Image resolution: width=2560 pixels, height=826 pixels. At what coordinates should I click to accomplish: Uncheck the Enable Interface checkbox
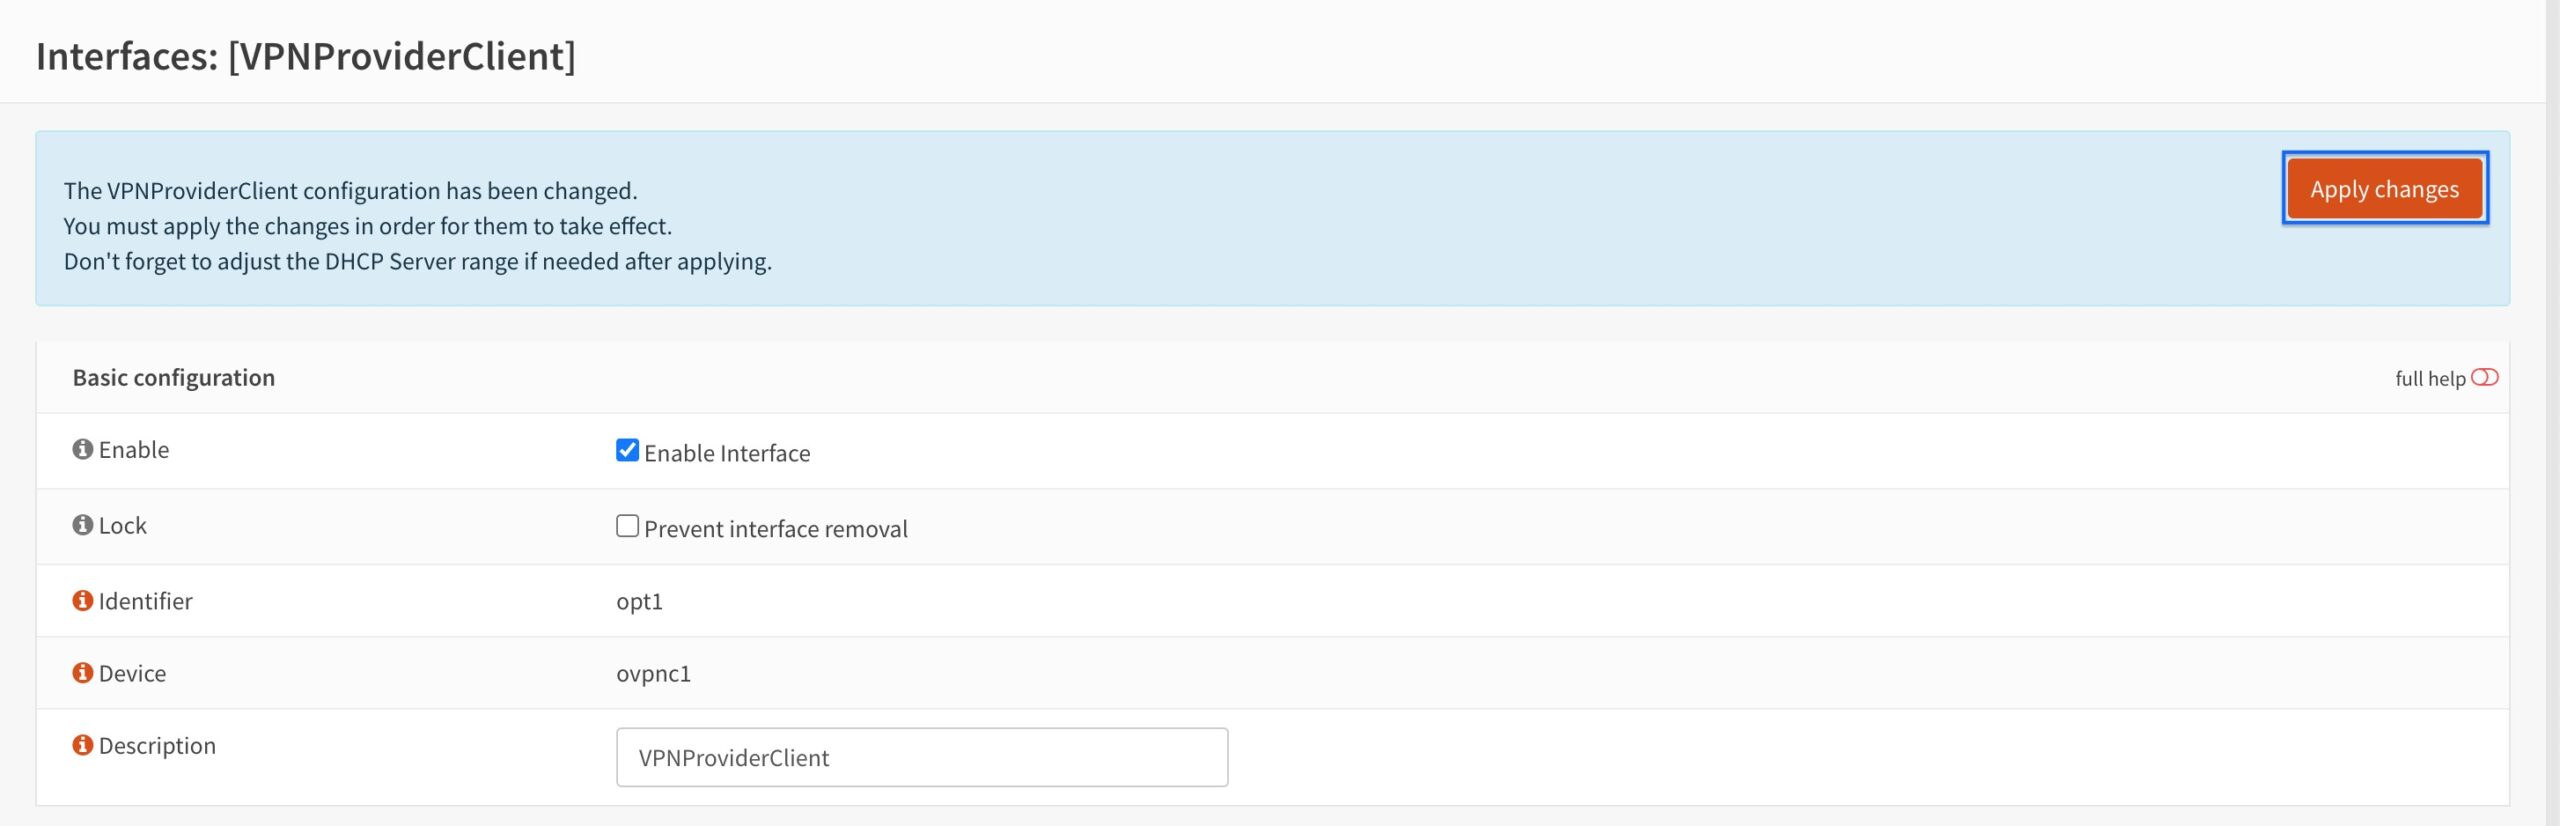point(627,450)
